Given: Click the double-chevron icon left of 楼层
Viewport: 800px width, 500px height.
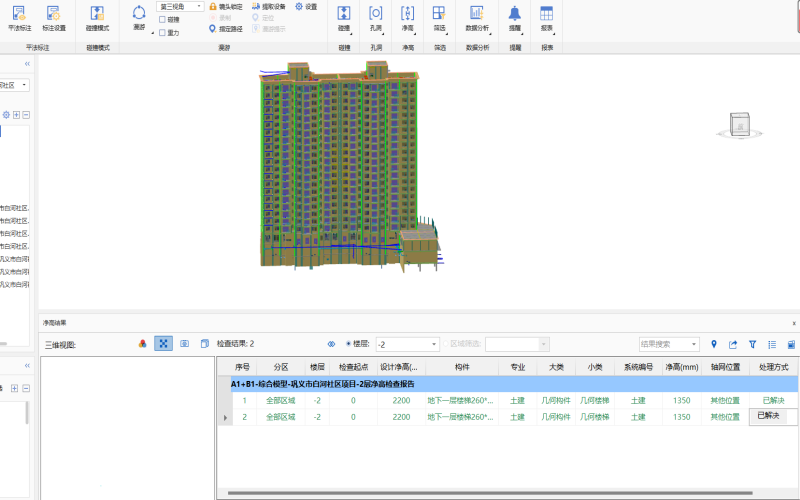Looking at the screenshot, I should point(331,344).
